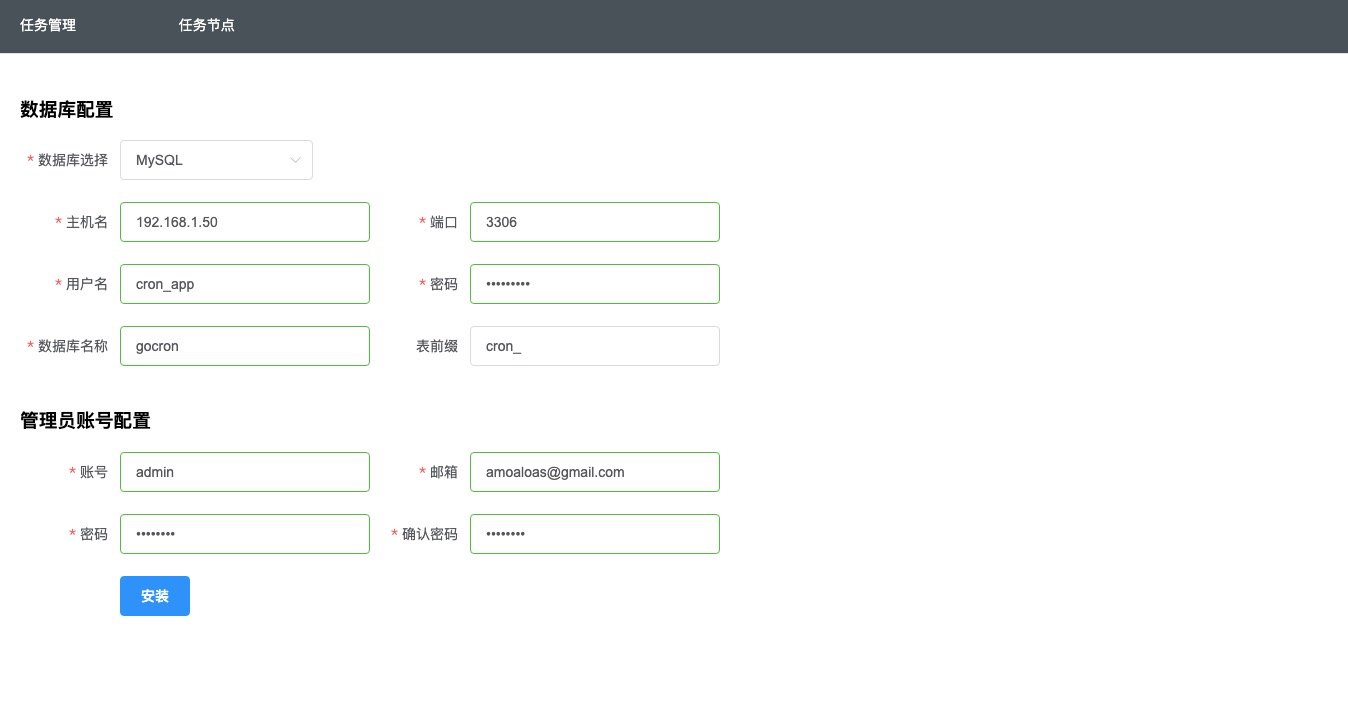The image size is (1348, 702).
Task: Focus the 数据库名称 field with gocron
Action: pyautogui.click(x=244, y=346)
